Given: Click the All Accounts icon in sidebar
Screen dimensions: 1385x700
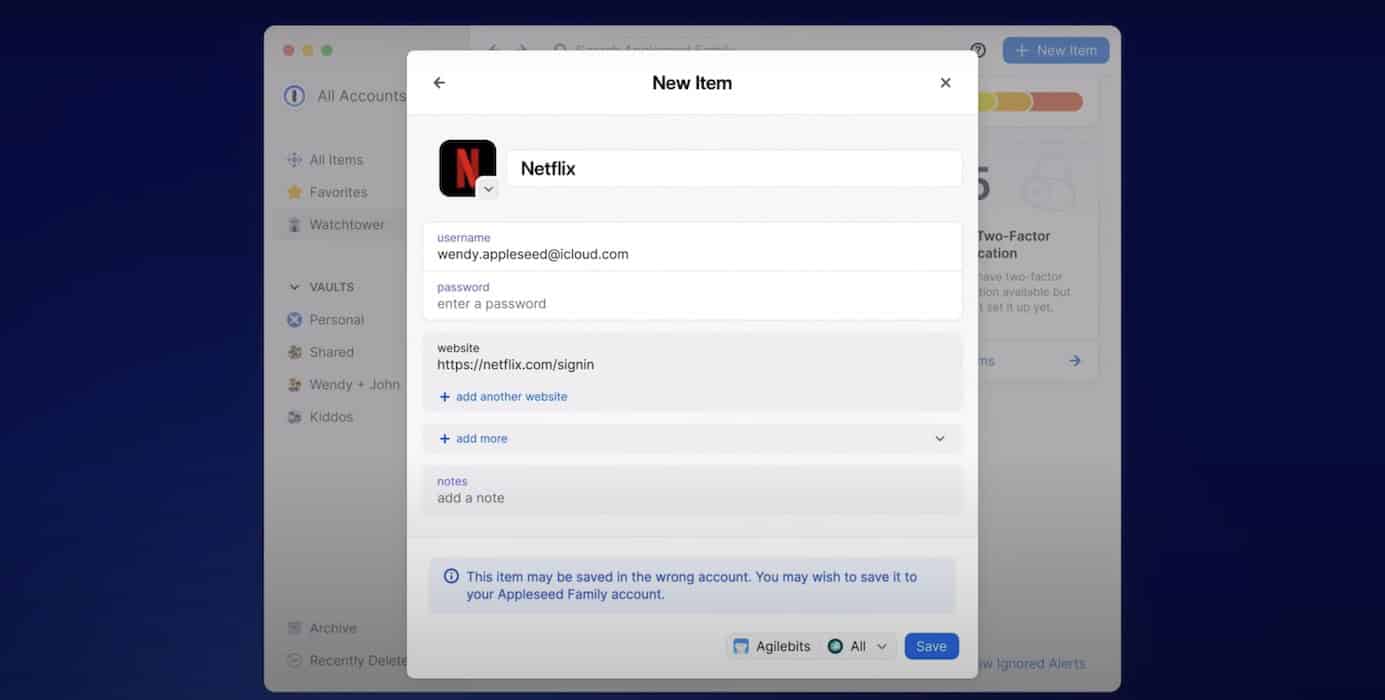Looking at the screenshot, I should click(x=294, y=96).
